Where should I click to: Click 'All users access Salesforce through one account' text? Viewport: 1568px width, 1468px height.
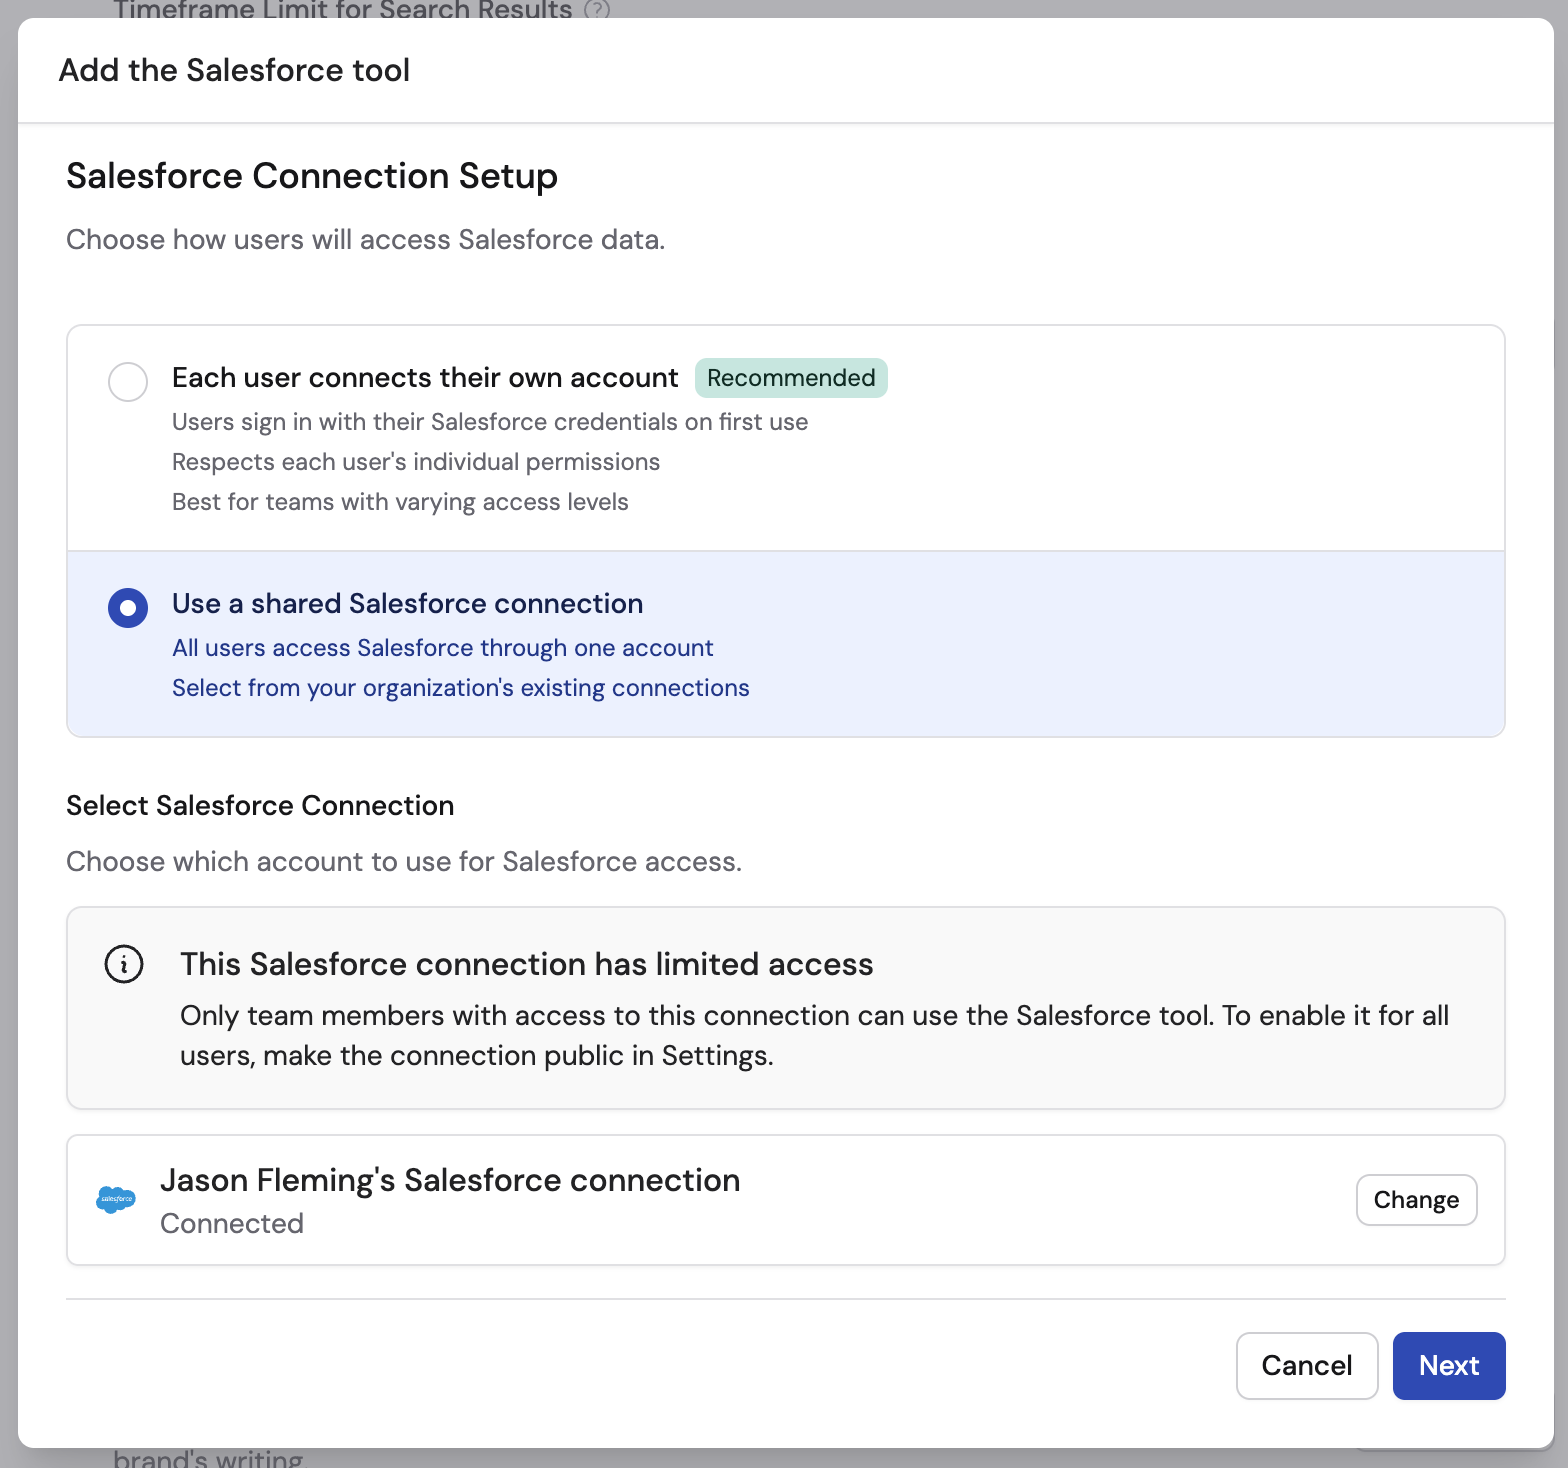pyautogui.click(x=442, y=648)
